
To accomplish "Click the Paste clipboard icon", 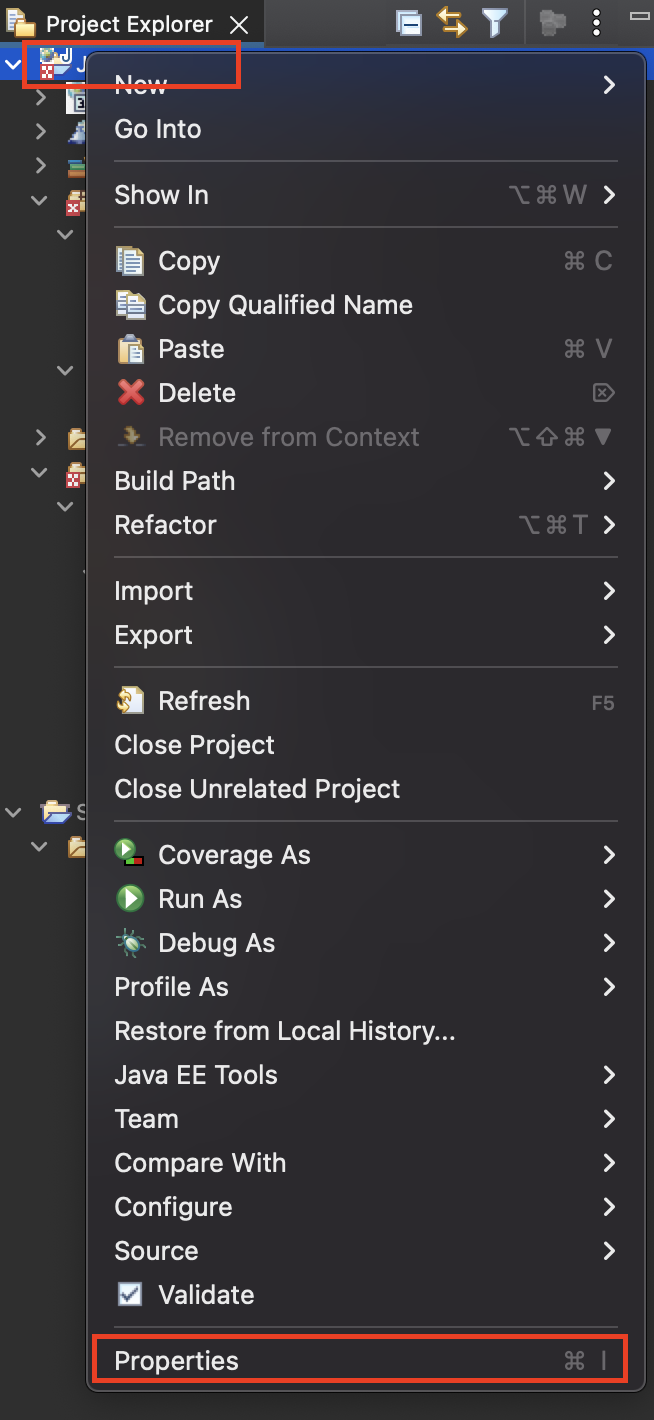I will click(x=131, y=349).
